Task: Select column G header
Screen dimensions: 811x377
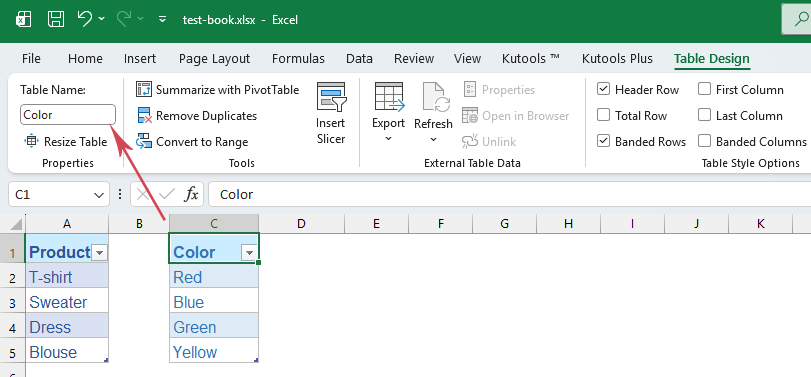Action: click(504, 223)
